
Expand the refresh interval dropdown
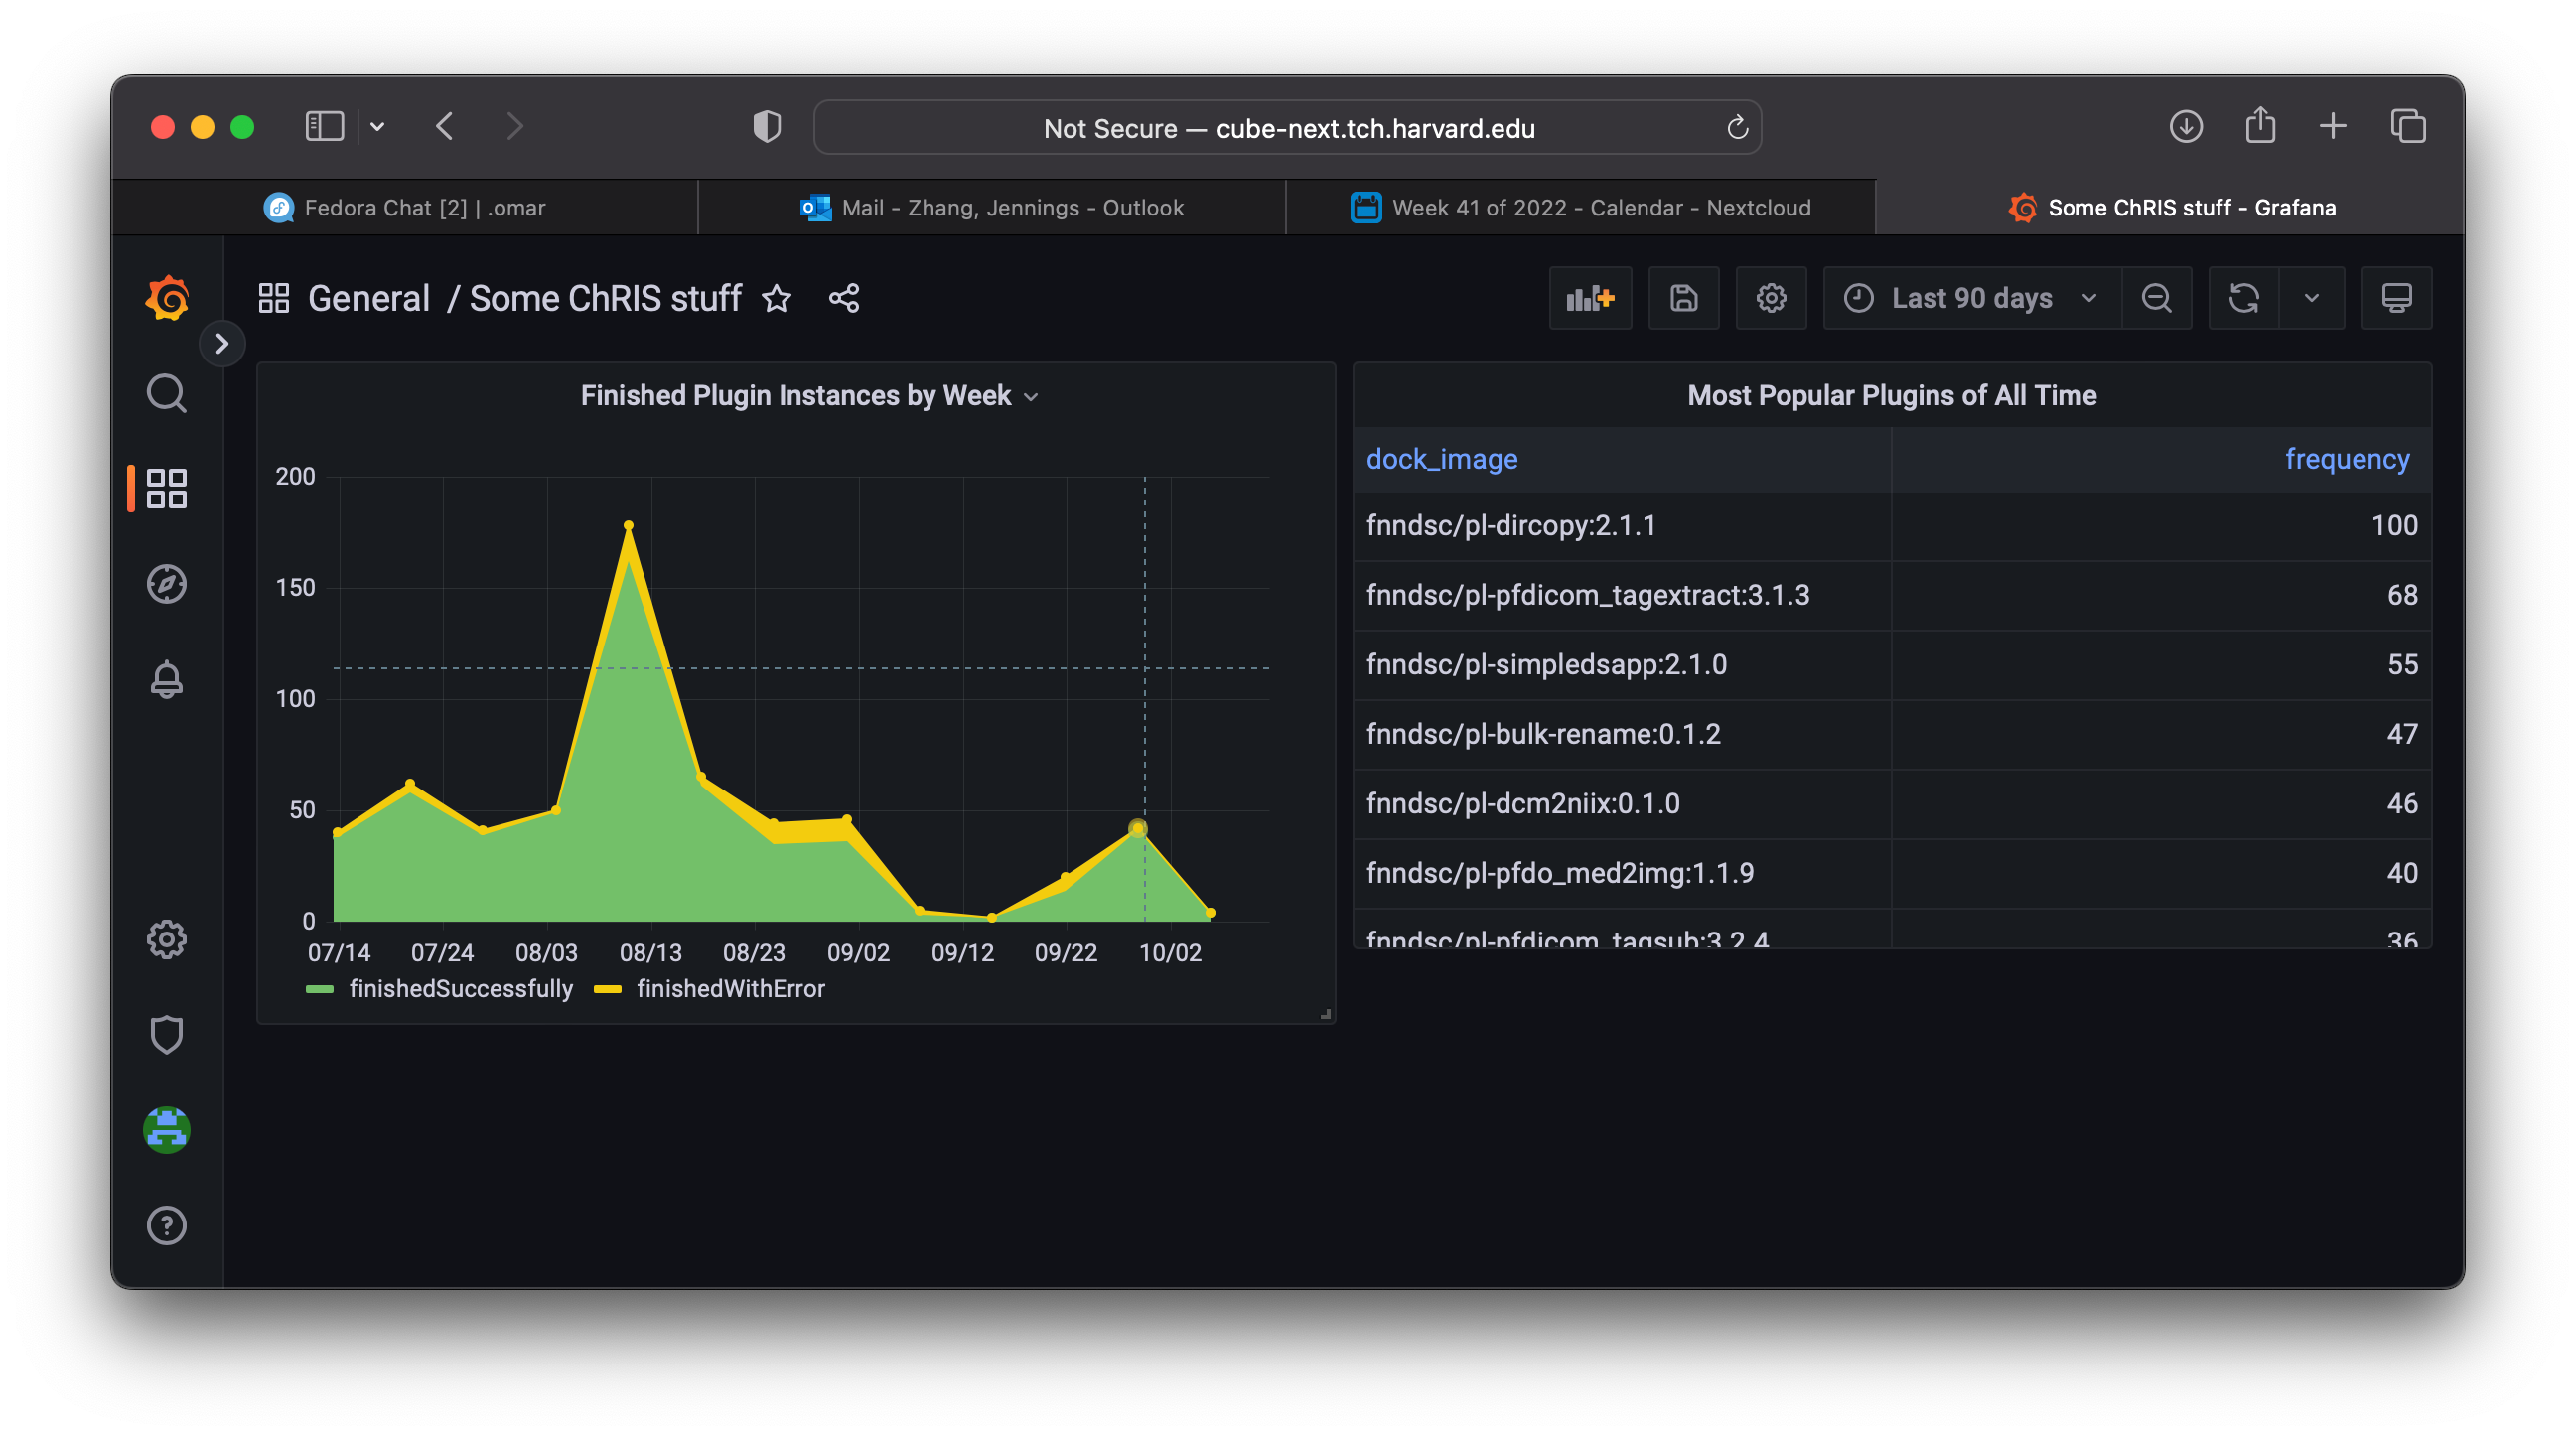click(x=2311, y=297)
